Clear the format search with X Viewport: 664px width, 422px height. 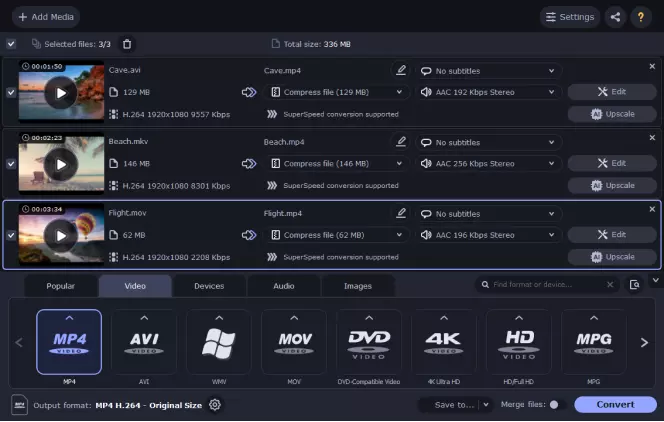pos(610,284)
